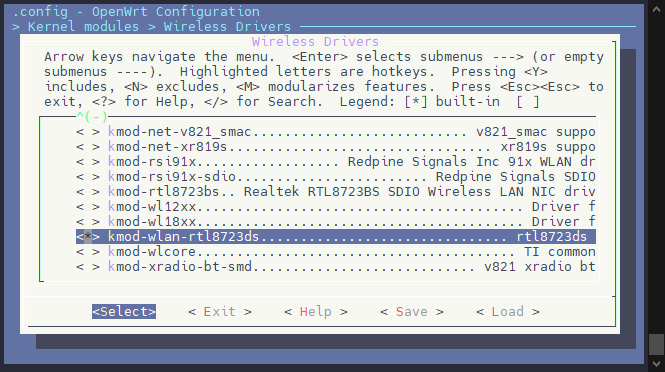Screen dimensions: 665x372
Task: Toggle the kmod-rtl8723bs module checkbox
Action: [x=88, y=192]
